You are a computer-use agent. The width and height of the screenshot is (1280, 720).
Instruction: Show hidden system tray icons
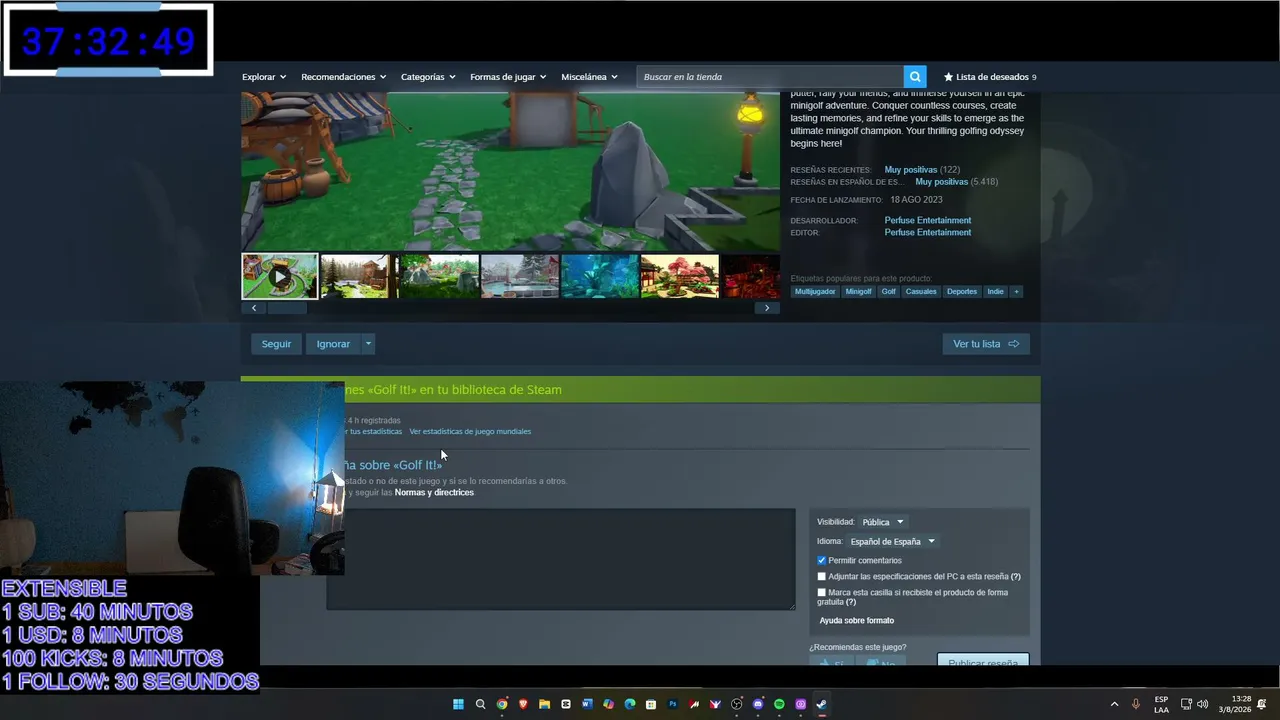click(1114, 704)
